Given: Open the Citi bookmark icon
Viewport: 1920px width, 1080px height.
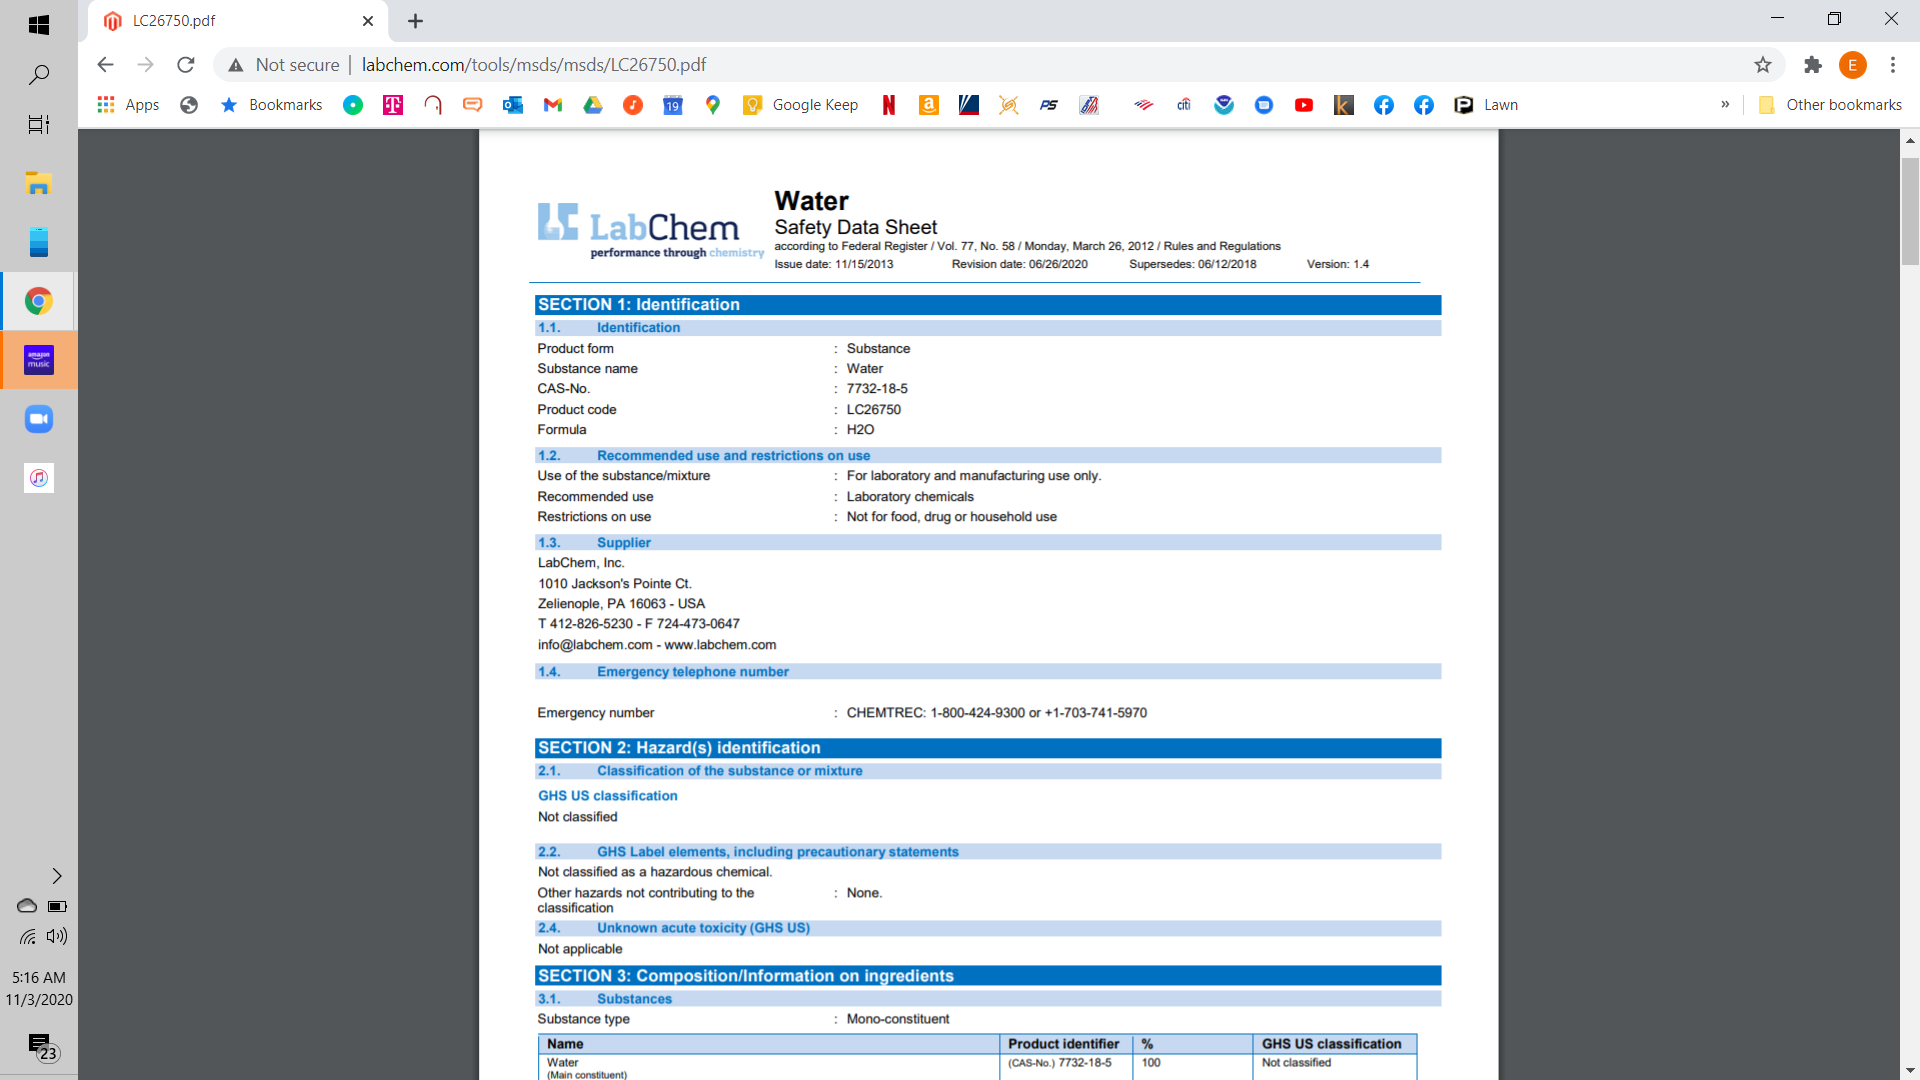Looking at the screenshot, I should click(x=1184, y=105).
